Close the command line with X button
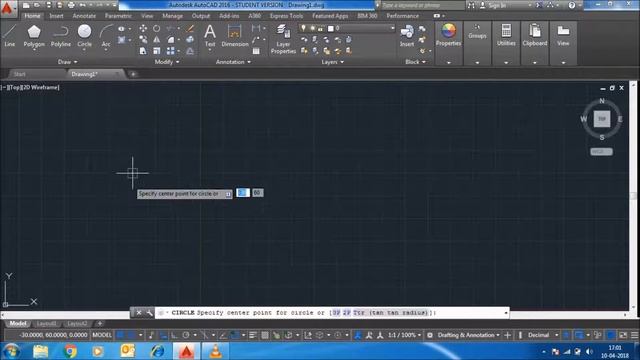This screenshot has width=640, height=360. click(139, 313)
